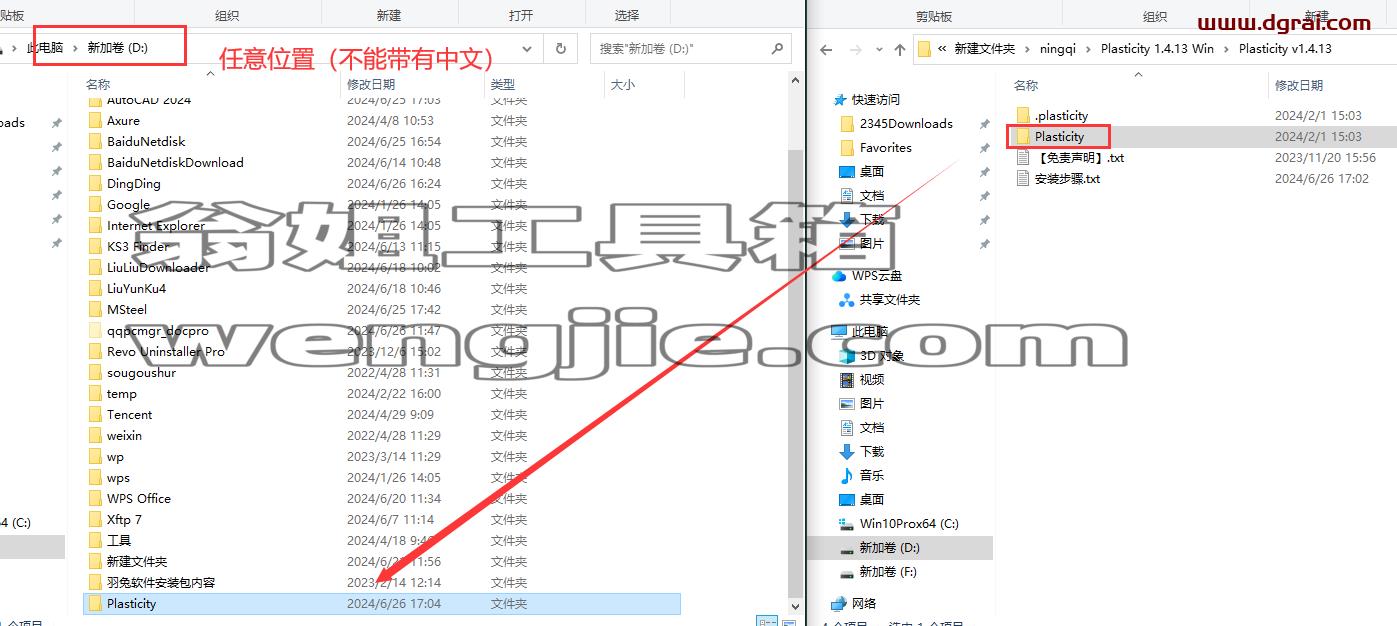Select Win10Prox64 (C:) drive
This screenshot has height=626, width=1397.
click(898, 523)
